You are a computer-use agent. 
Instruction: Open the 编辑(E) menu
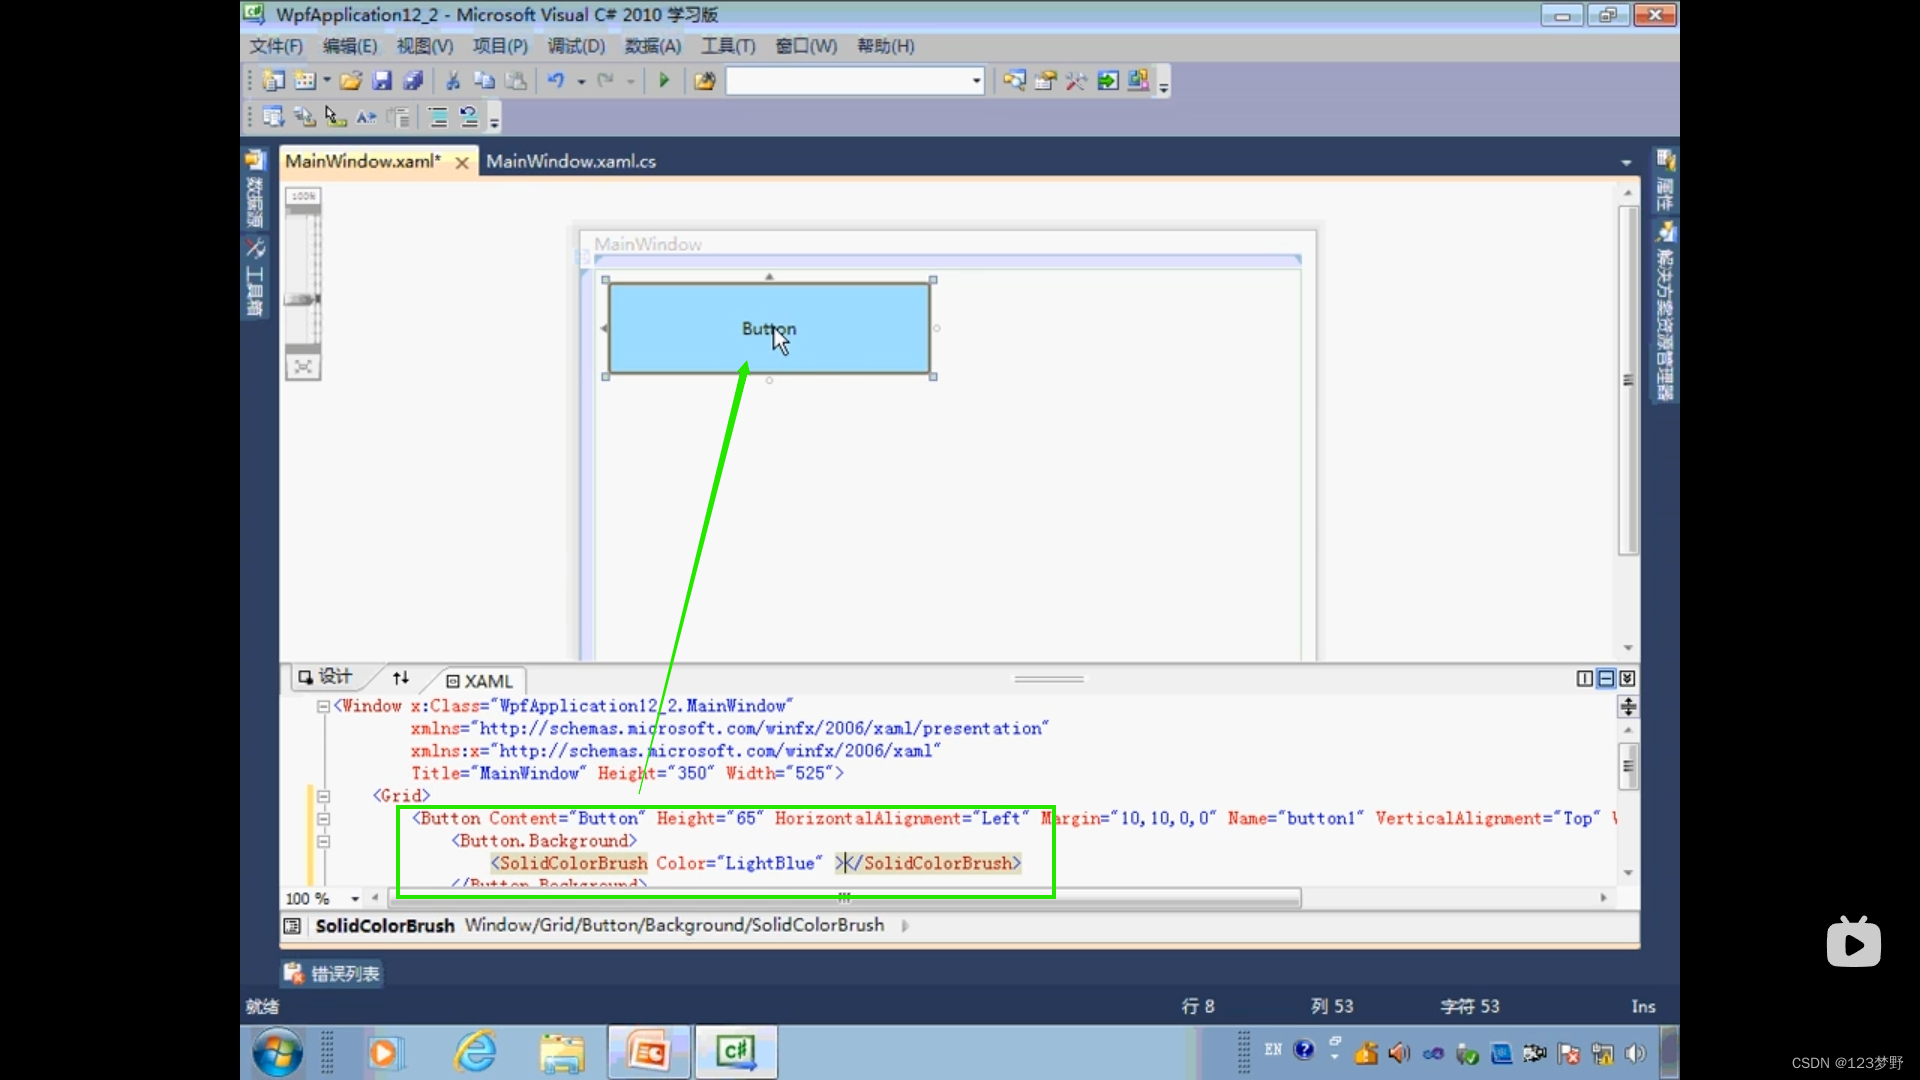pos(350,46)
